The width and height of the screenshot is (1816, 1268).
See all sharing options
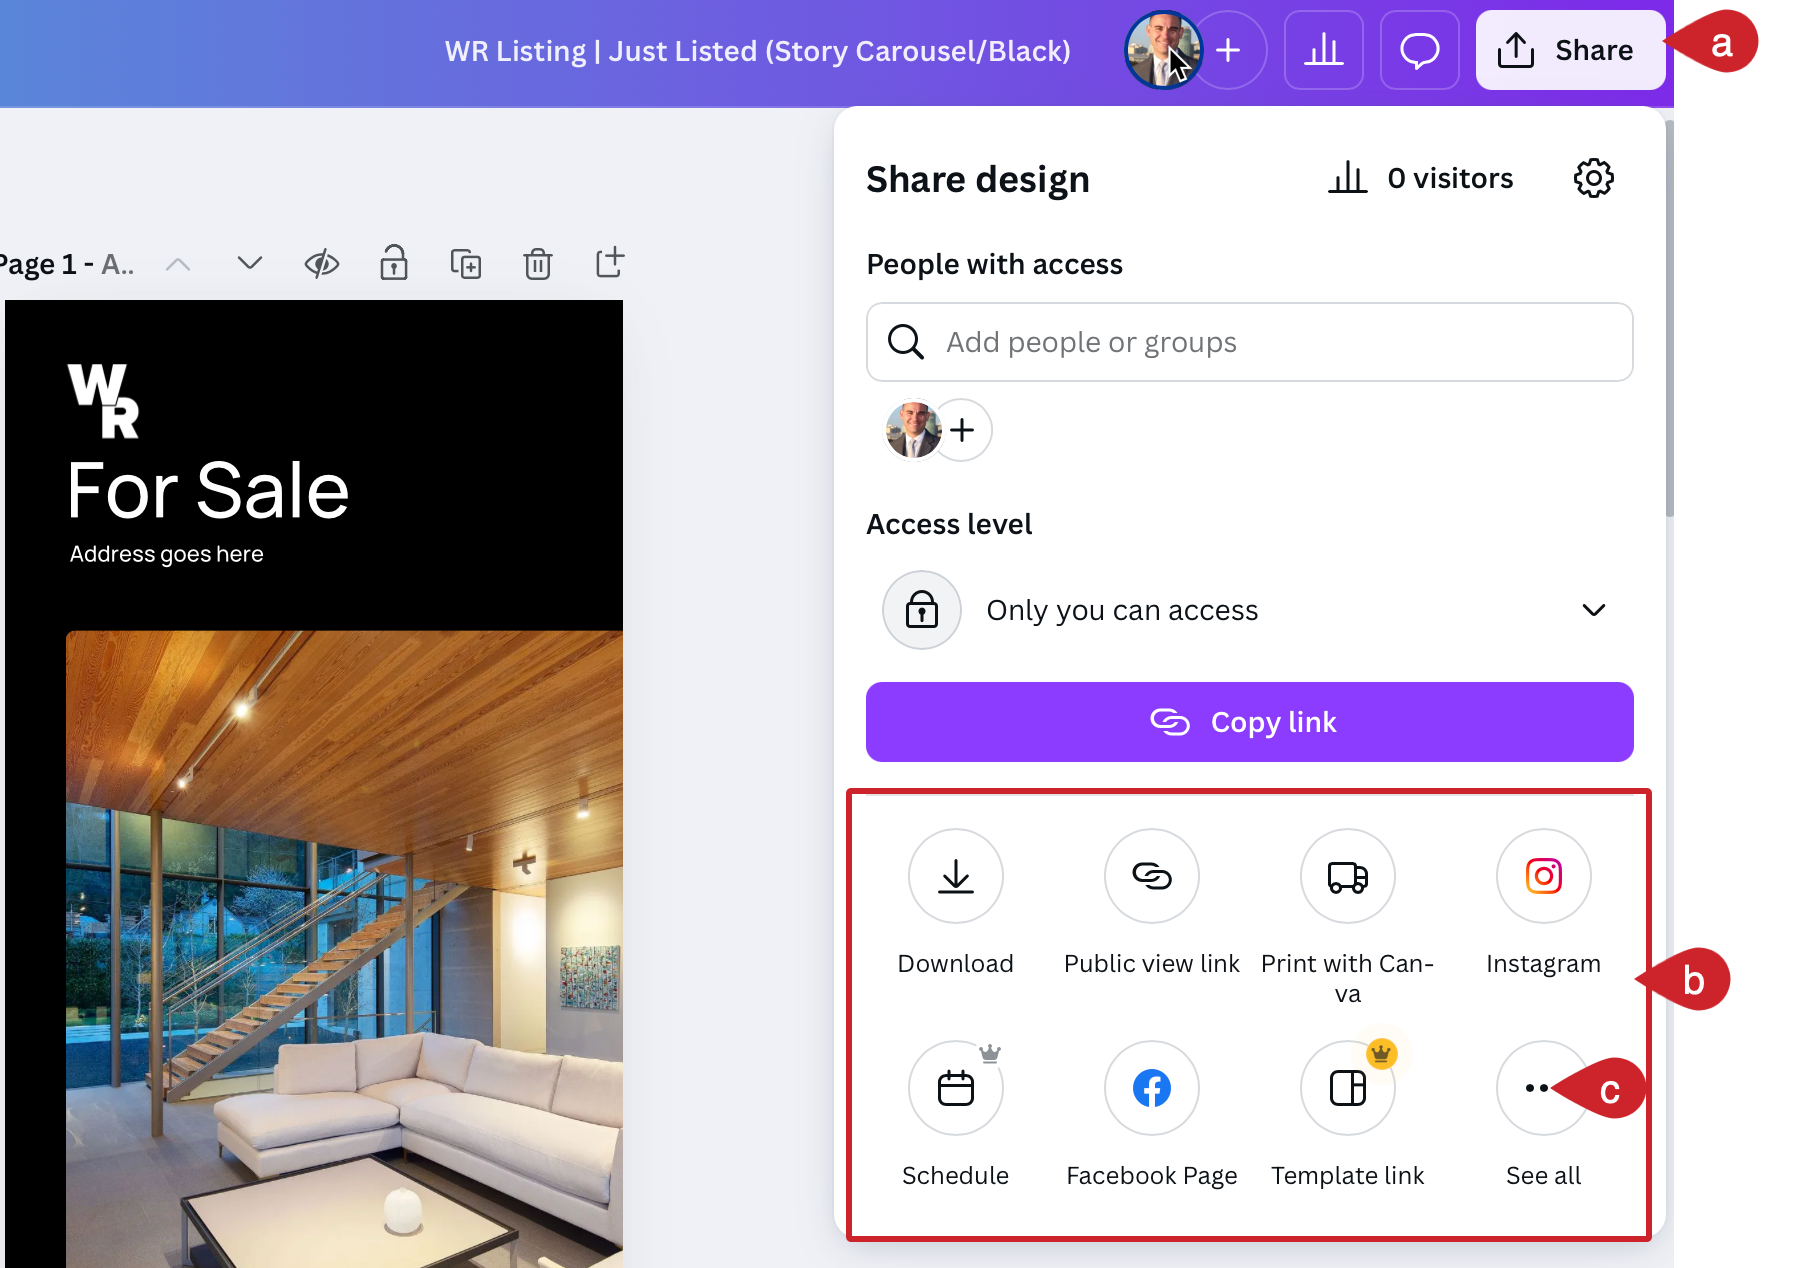(x=1543, y=1088)
